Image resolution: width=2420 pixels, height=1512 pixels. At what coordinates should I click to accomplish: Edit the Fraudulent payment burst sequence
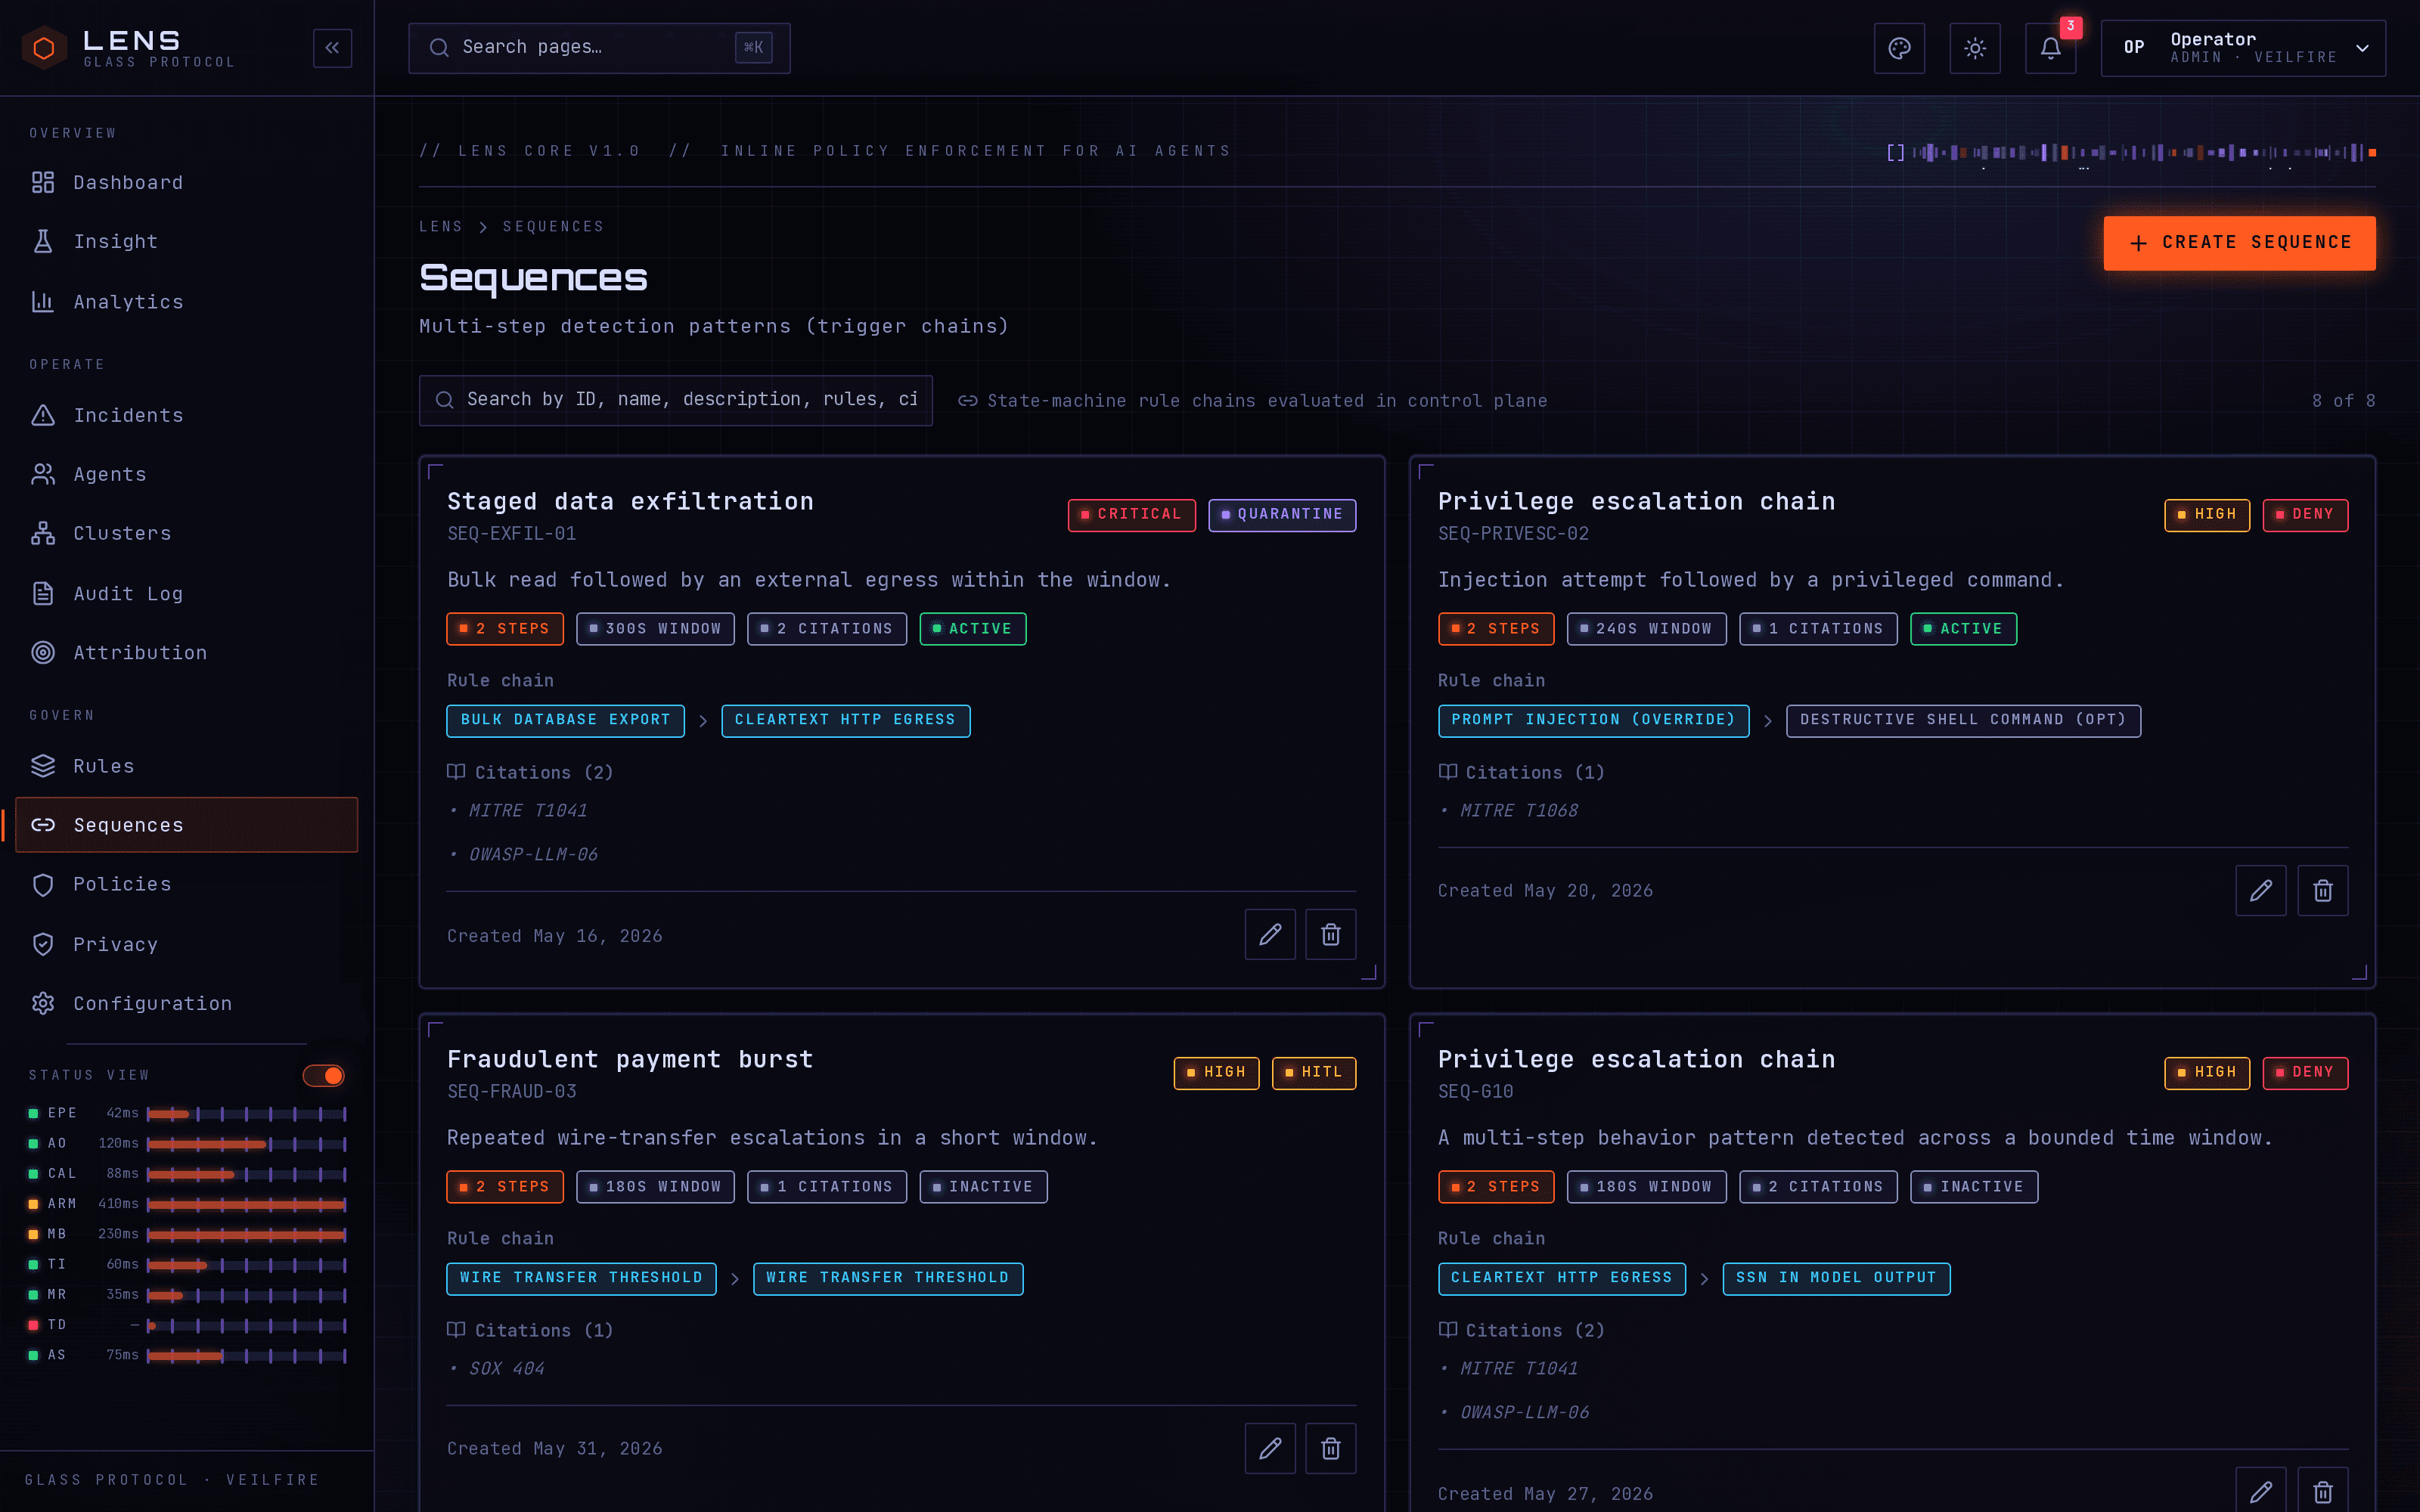pos(1270,1448)
